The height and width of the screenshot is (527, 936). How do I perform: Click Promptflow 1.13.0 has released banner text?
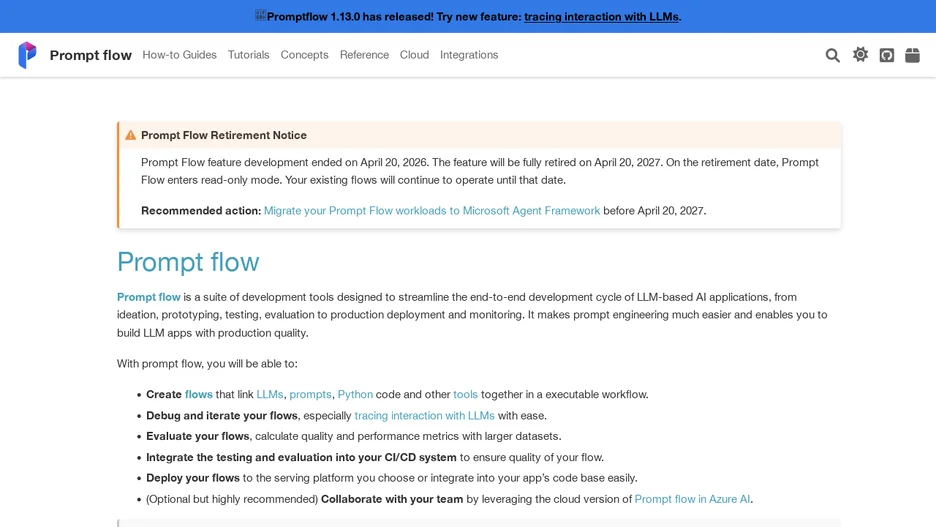[350, 17]
